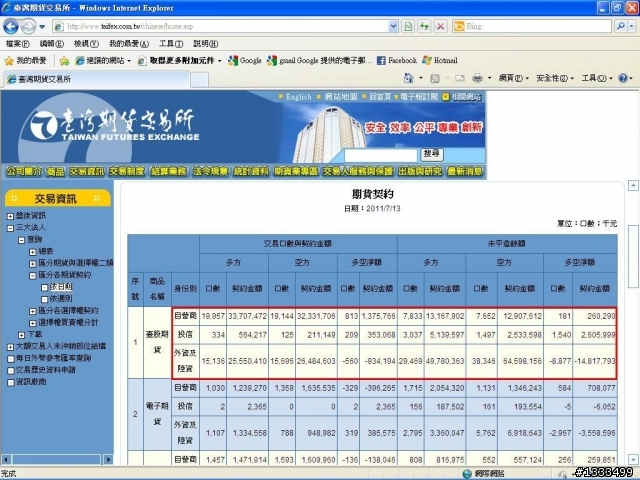Open the 最新消息 navigation item
This screenshot has height=480, width=640.
click(x=465, y=171)
